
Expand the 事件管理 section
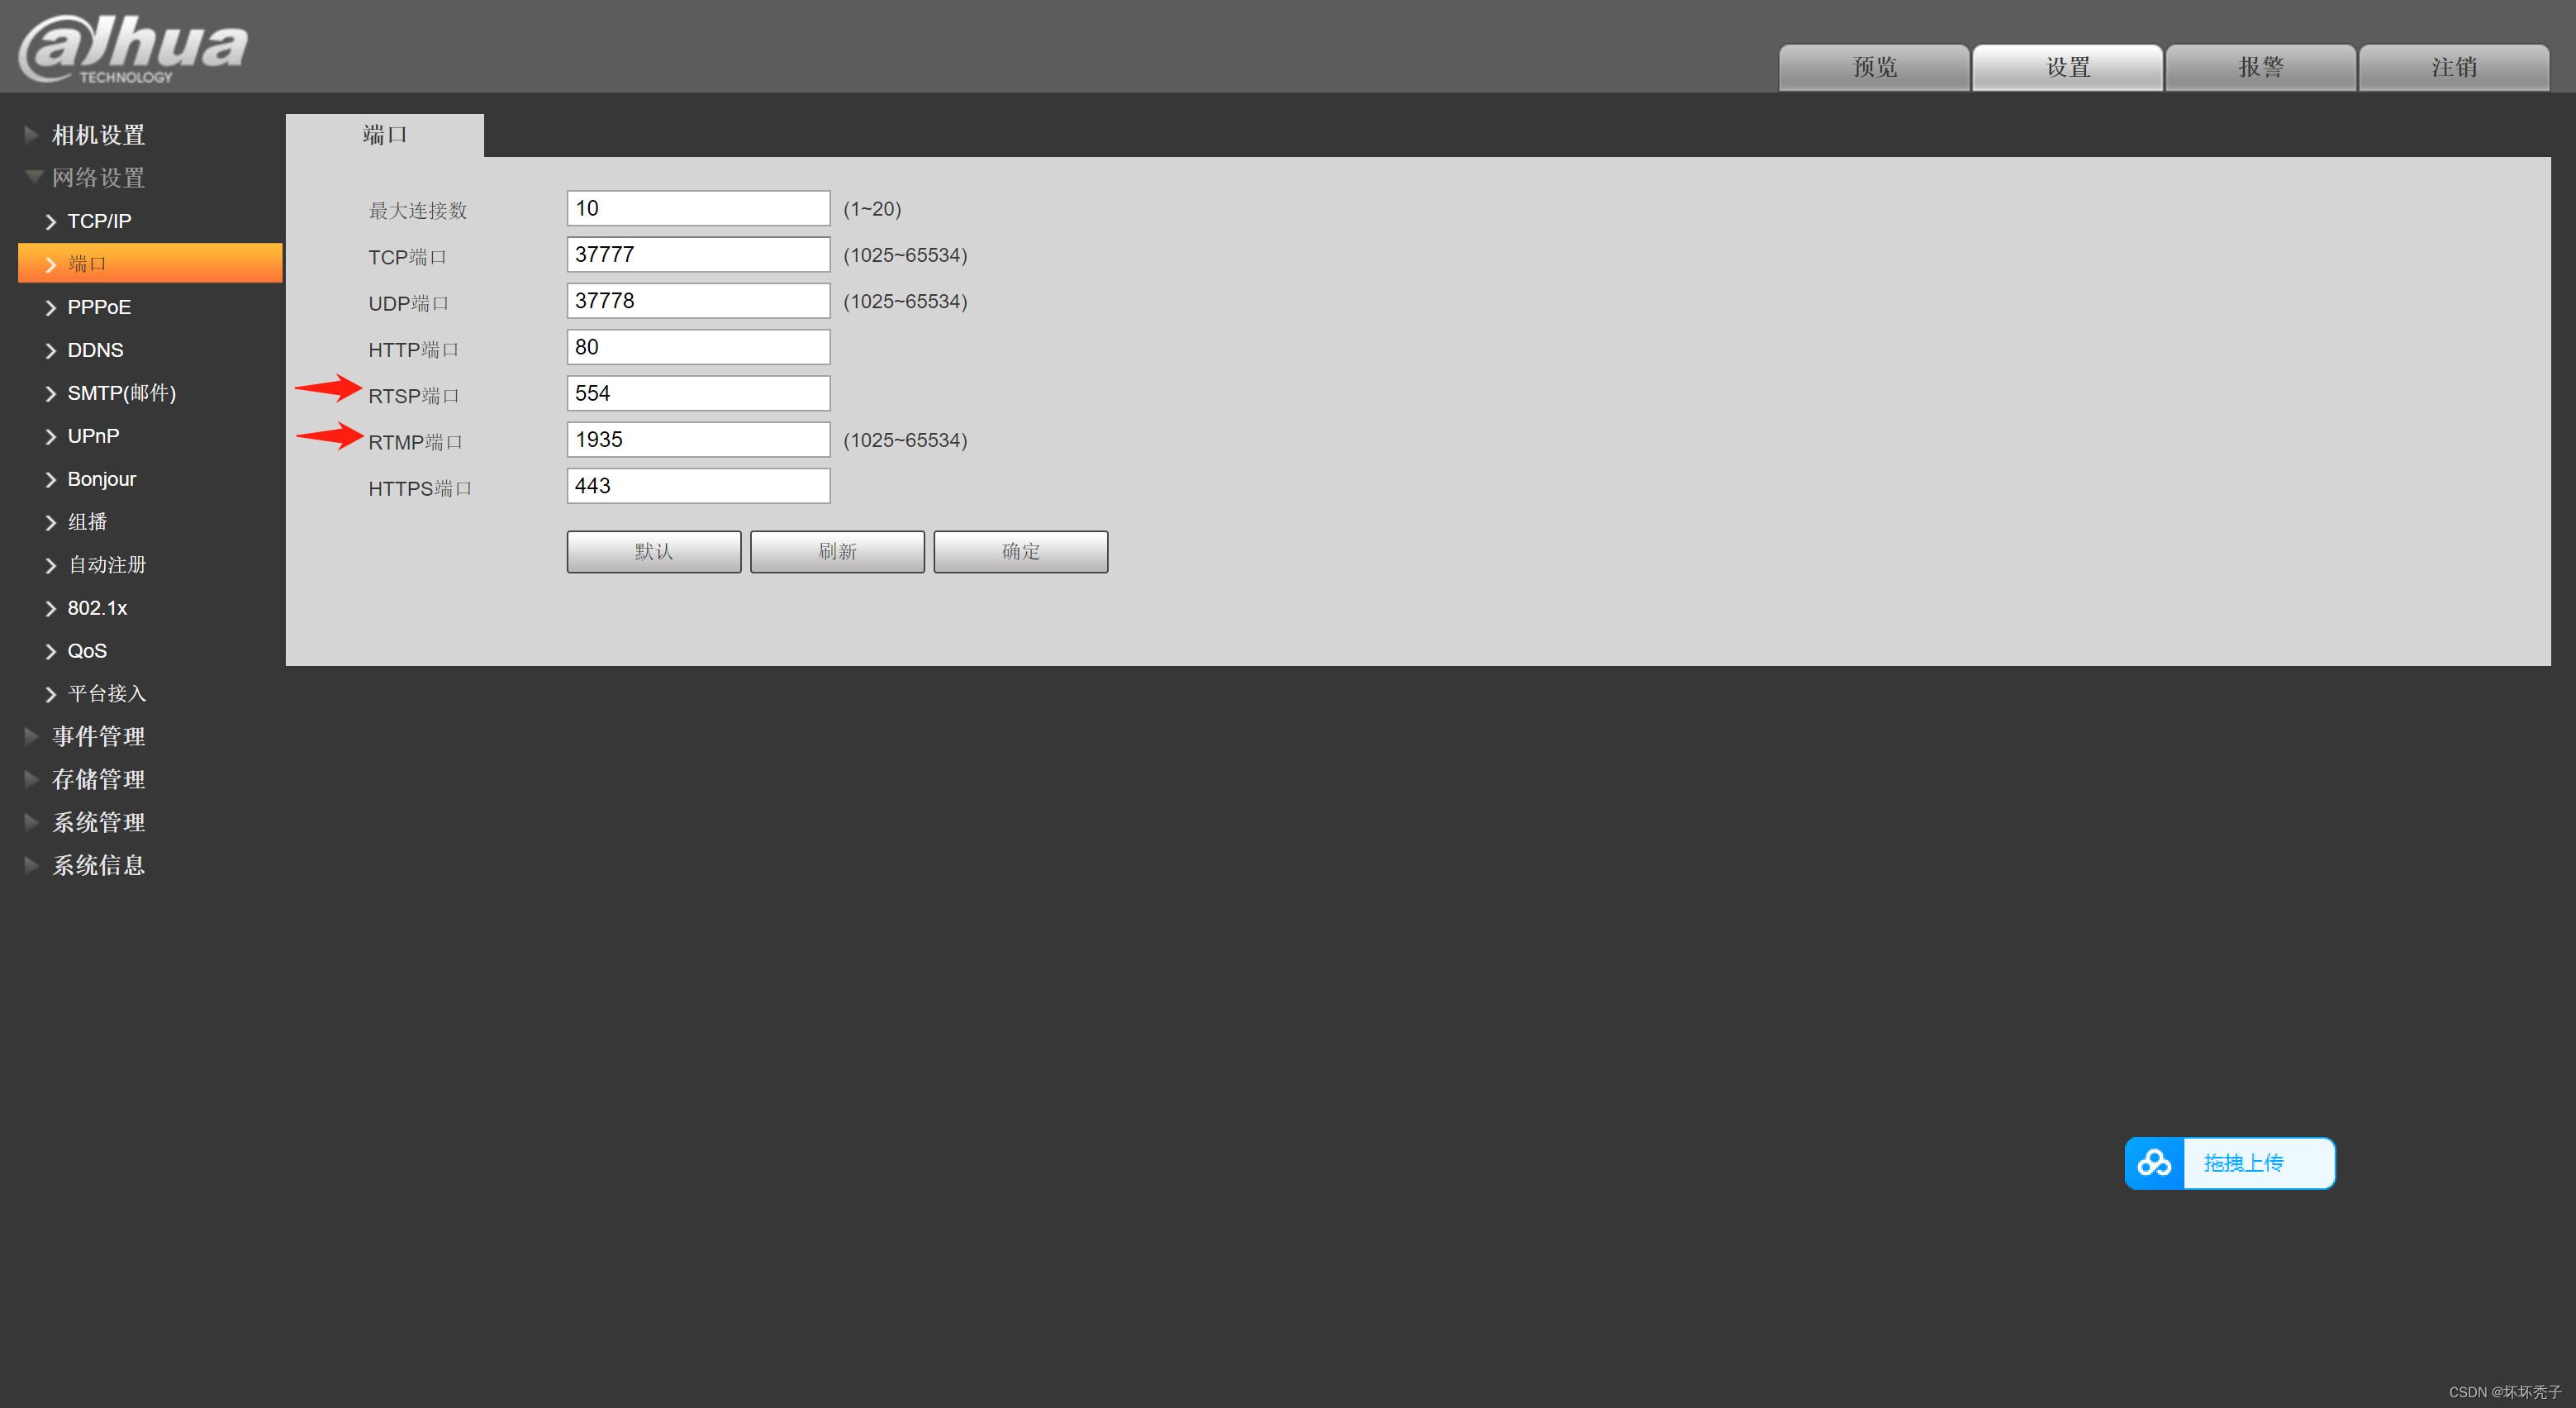pos(98,737)
